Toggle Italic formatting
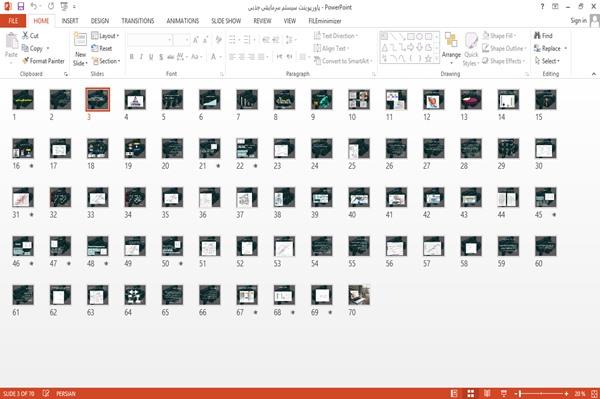The height and width of the screenshot is (399, 600). tap(141, 57)
